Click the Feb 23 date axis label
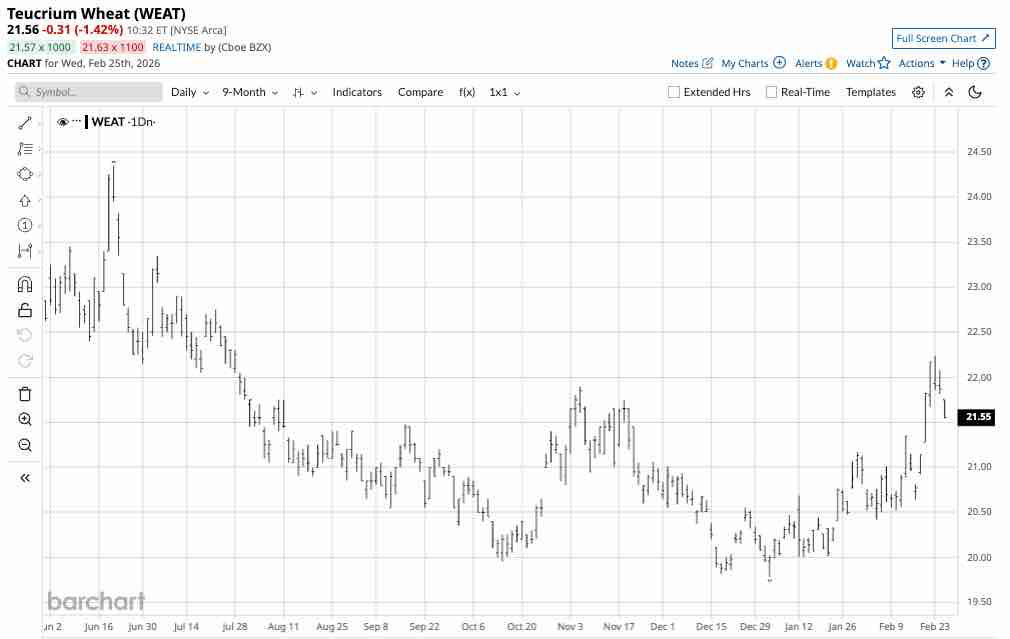 [x=935, y=626]
